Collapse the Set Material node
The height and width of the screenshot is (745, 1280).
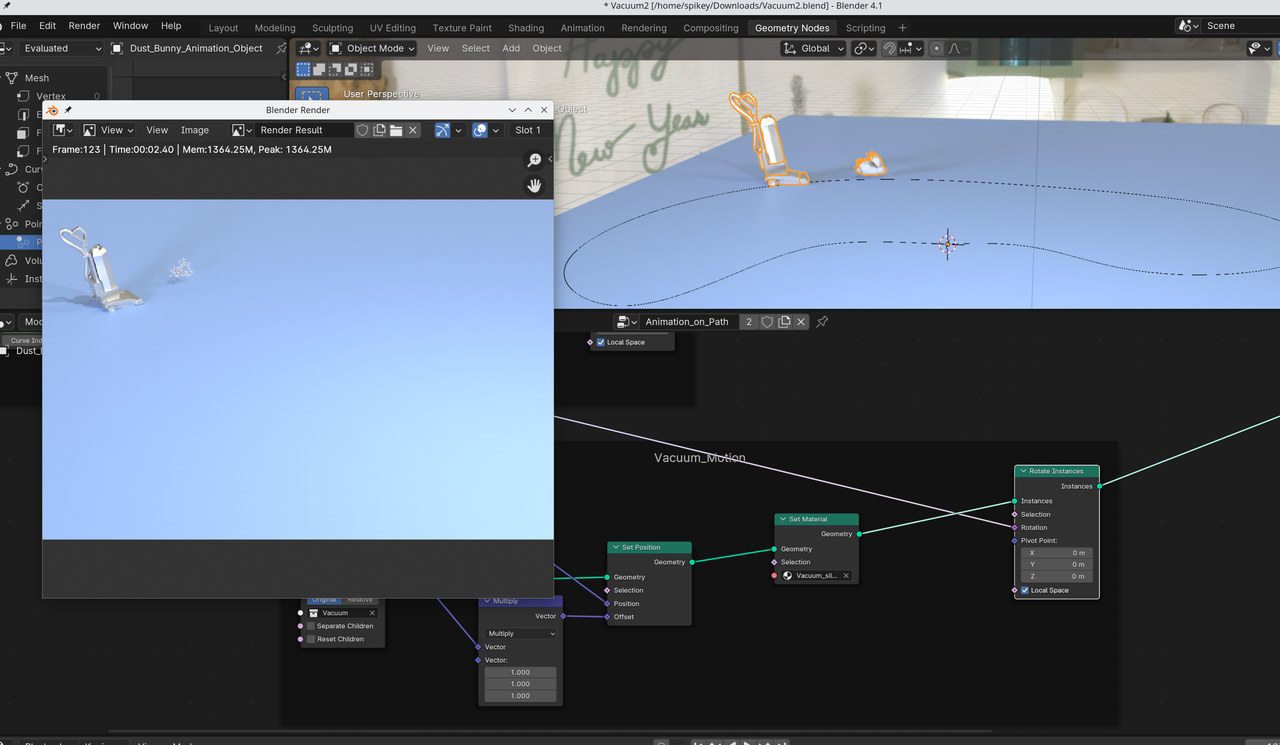pos(784,519)
